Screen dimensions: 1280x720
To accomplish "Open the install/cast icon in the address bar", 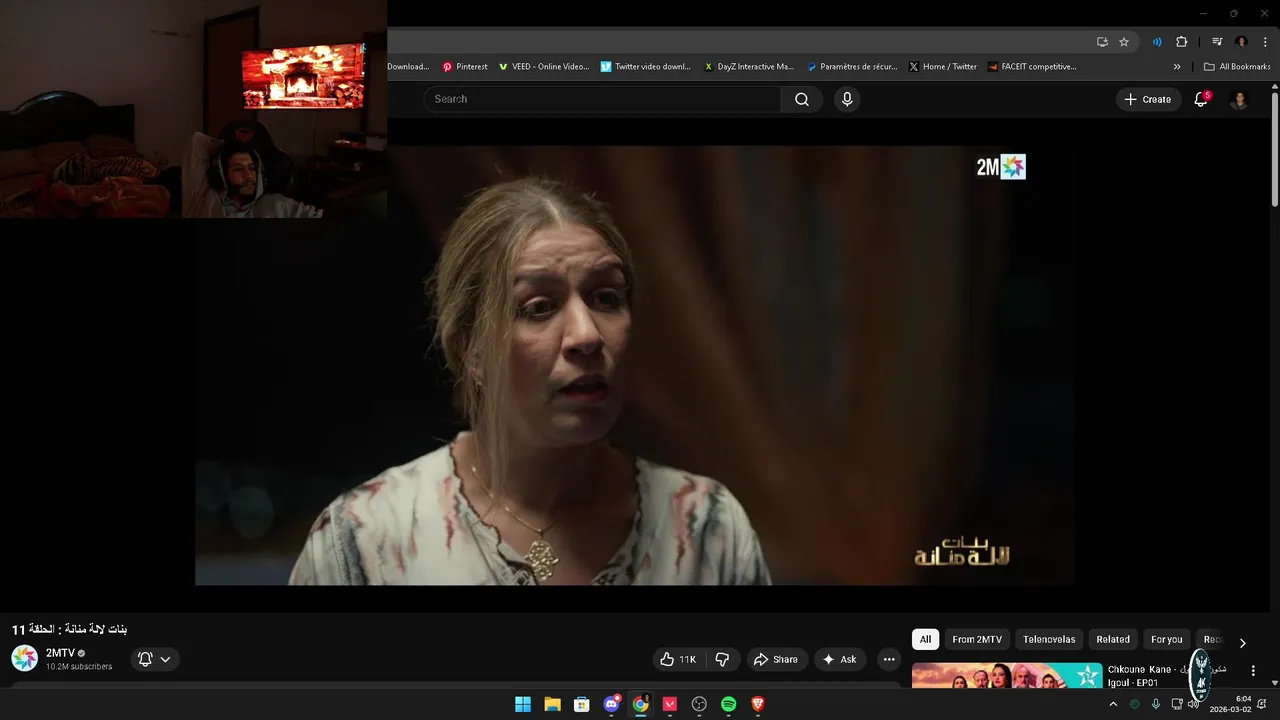I will [x=1102, y=42].
